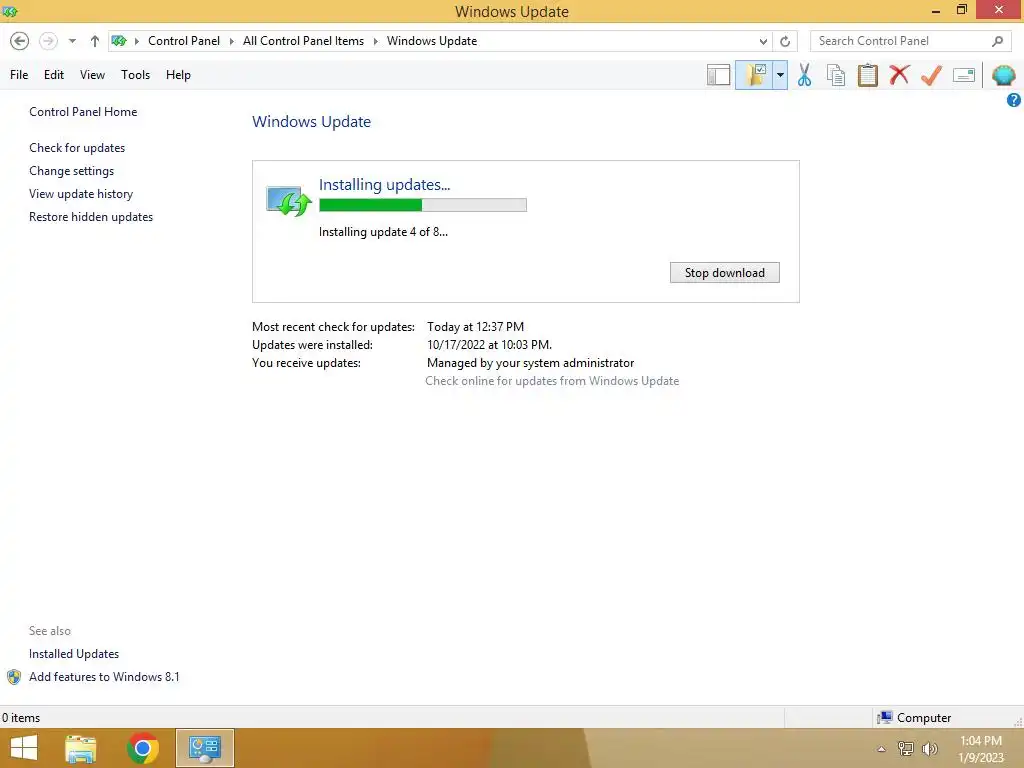
Task: Open address bar history dropdown
Action: click(763, 41)
